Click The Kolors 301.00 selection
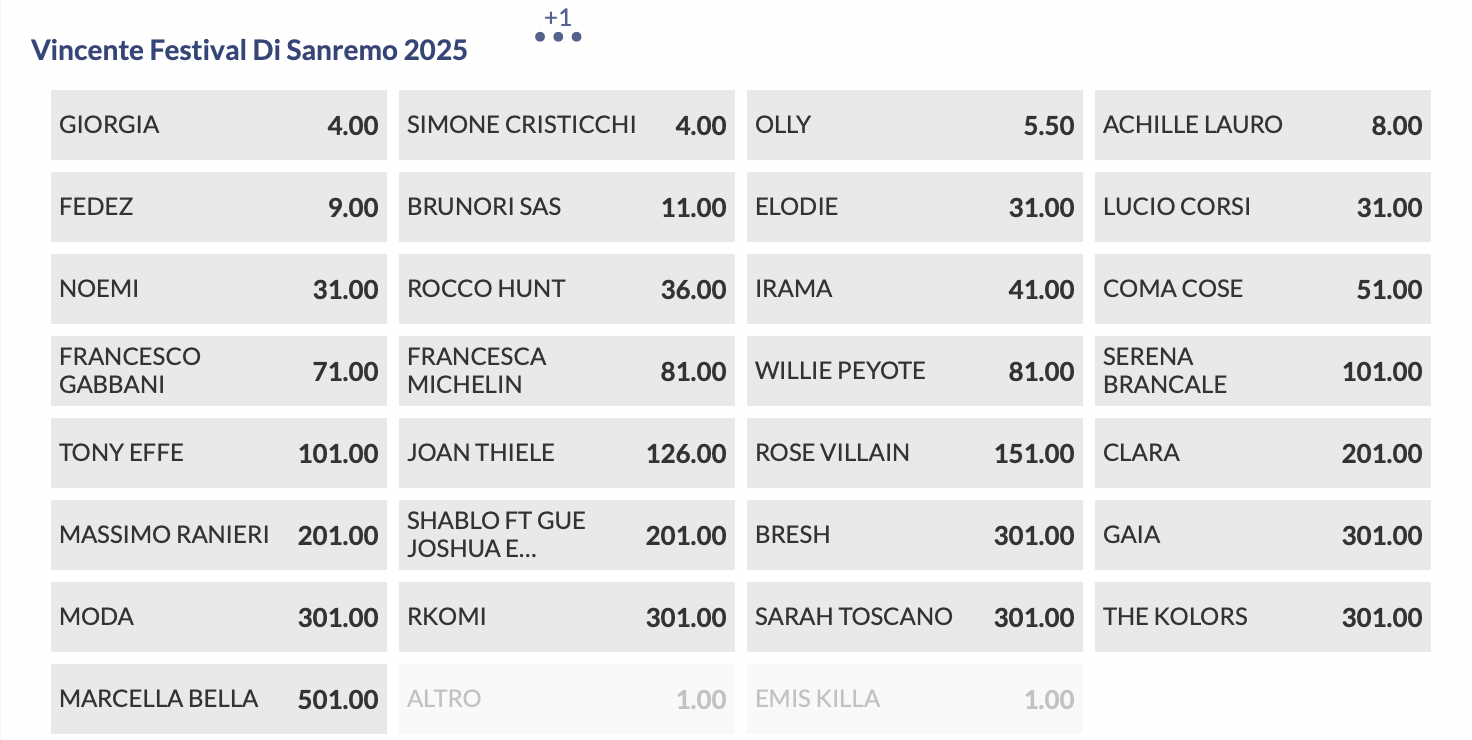Screen dimensions: 1472x740 [x=1262, y=617]
